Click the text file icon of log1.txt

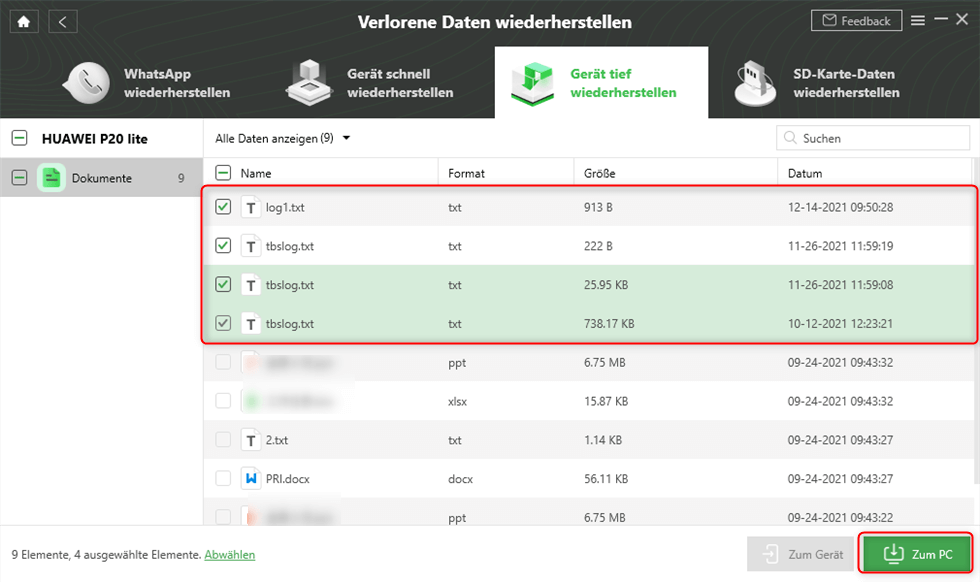(251, 208)
